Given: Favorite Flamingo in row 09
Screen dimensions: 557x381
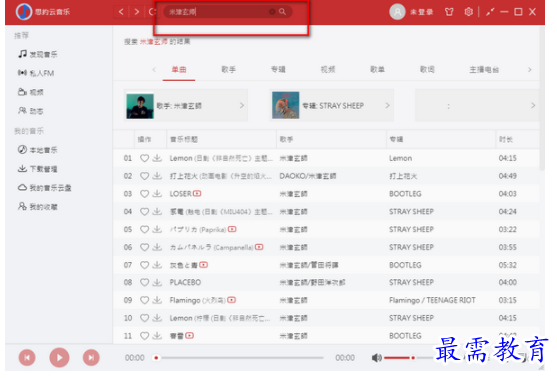Looking at the screenshot, I should click(144, 300).
